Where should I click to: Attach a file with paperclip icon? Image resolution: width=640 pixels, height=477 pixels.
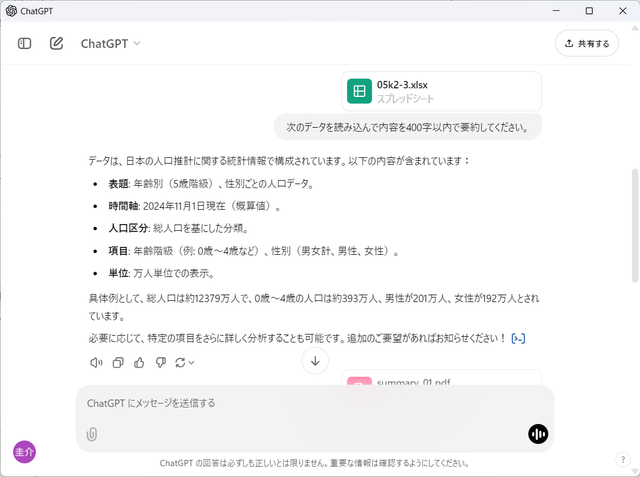tap(92, 434)
